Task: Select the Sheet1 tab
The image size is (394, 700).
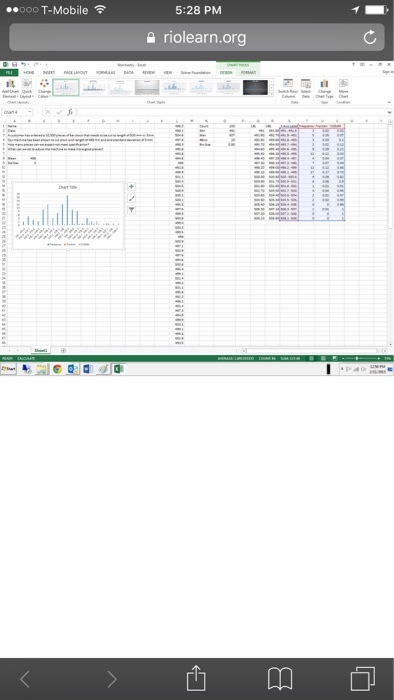Action: (x=41, y=350)
